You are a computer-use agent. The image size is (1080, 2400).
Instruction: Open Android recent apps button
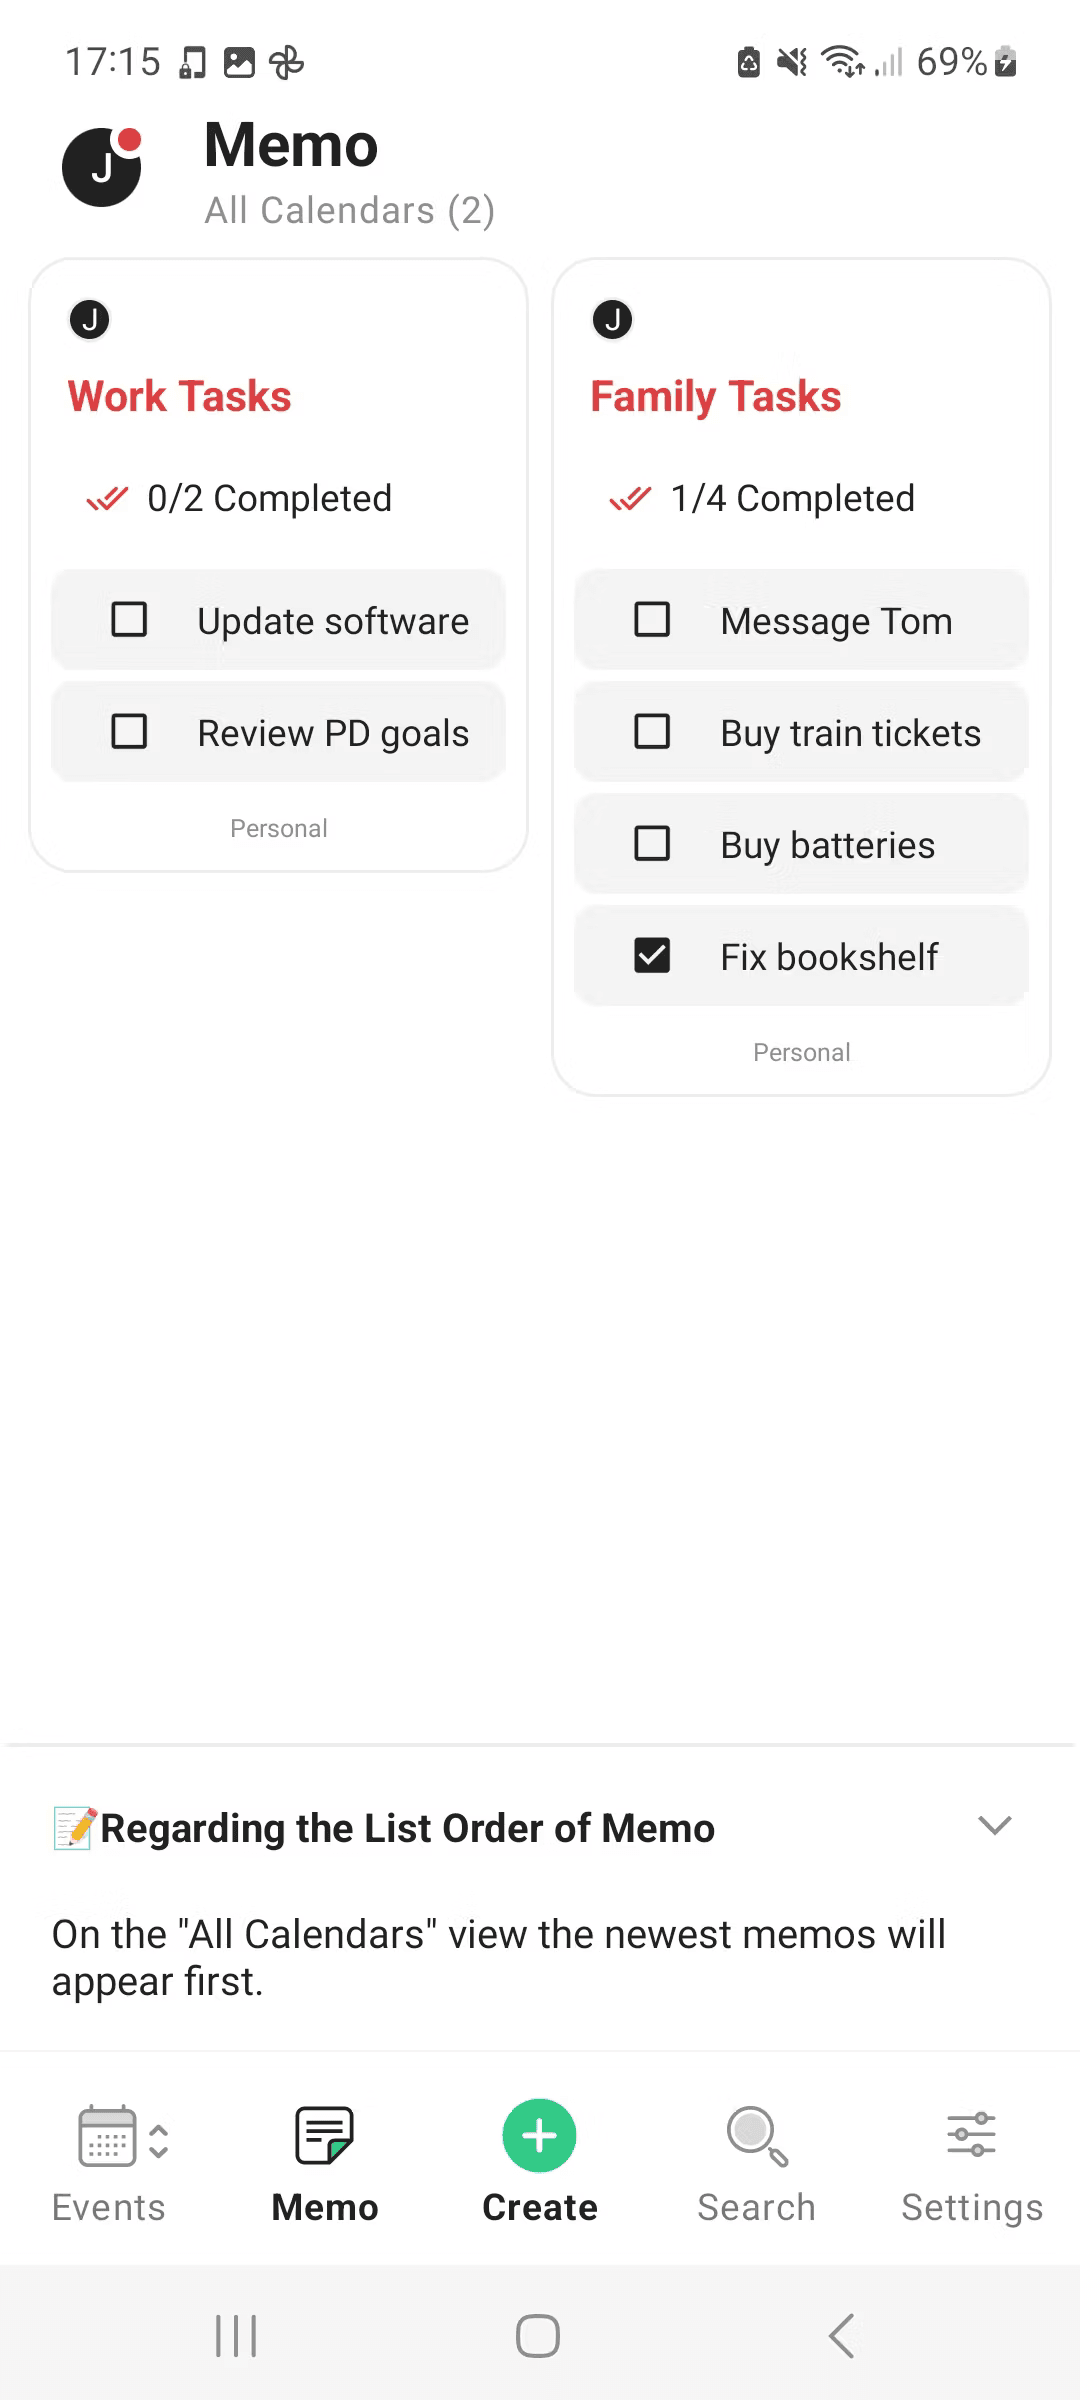[x=236, y=2336]
